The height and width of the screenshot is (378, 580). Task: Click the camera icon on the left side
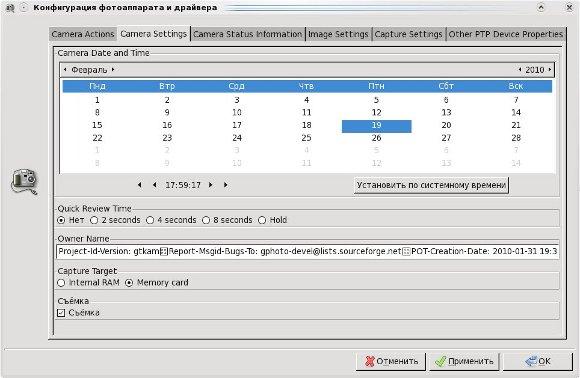(x=24, y=181)
